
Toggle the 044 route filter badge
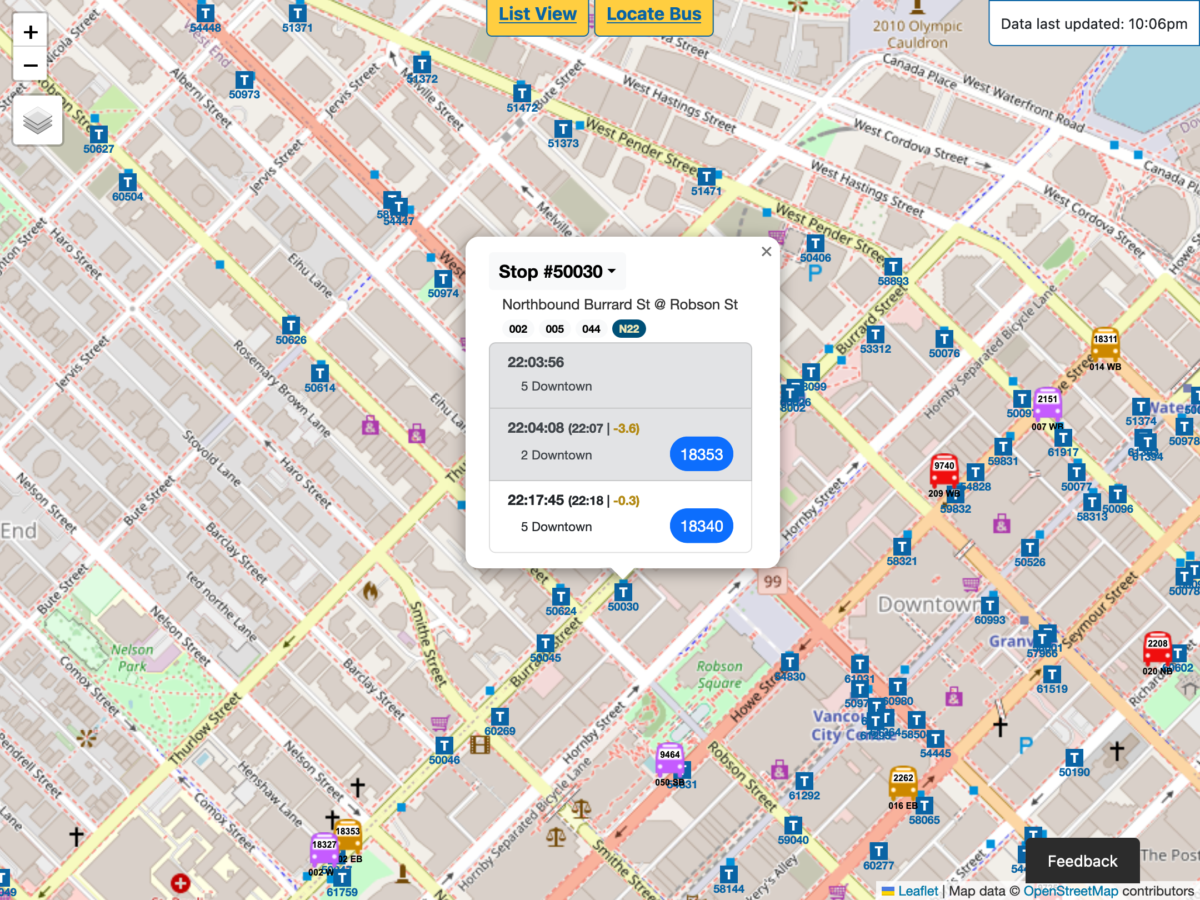tap(591, 329)
